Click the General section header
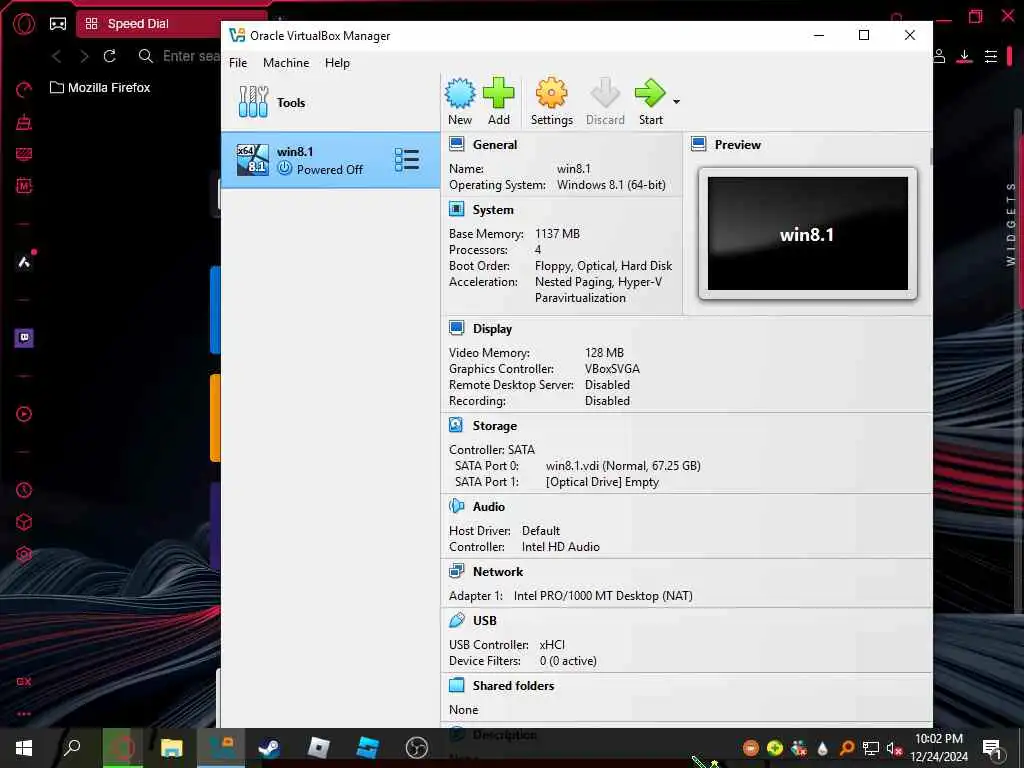This screenshot has height=768, width=1024. tap(494, 144)
